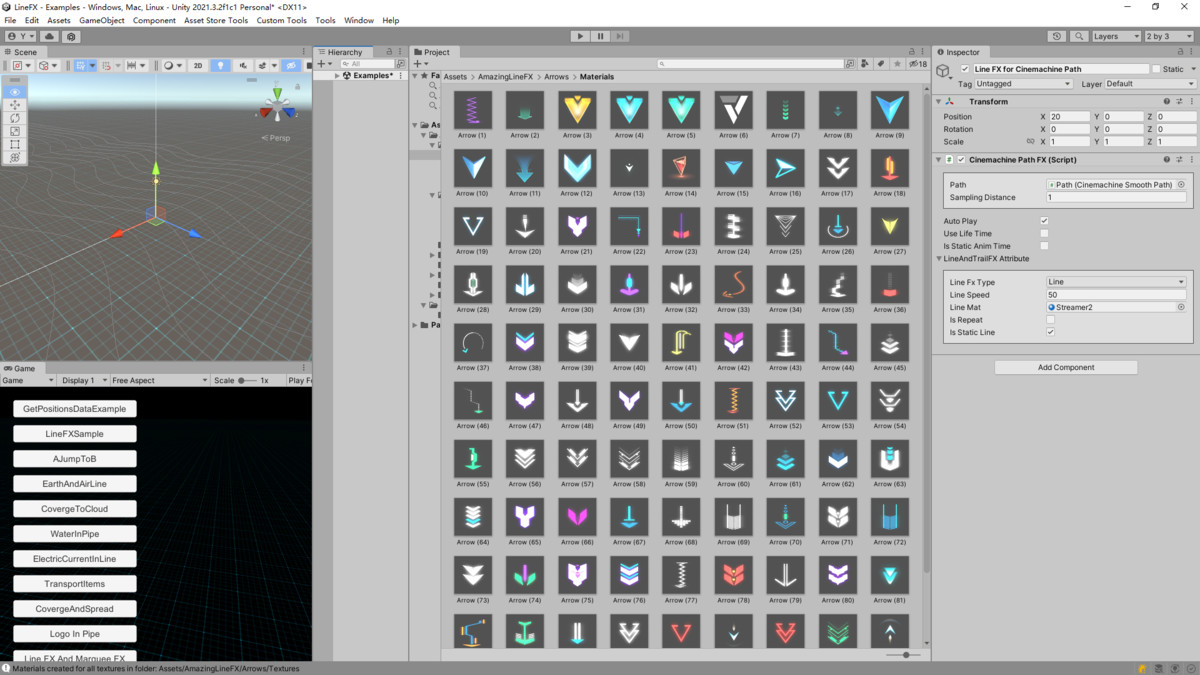Toggle scene lighting lightbulb icon

pyautogui.click(x=221, y=66)
